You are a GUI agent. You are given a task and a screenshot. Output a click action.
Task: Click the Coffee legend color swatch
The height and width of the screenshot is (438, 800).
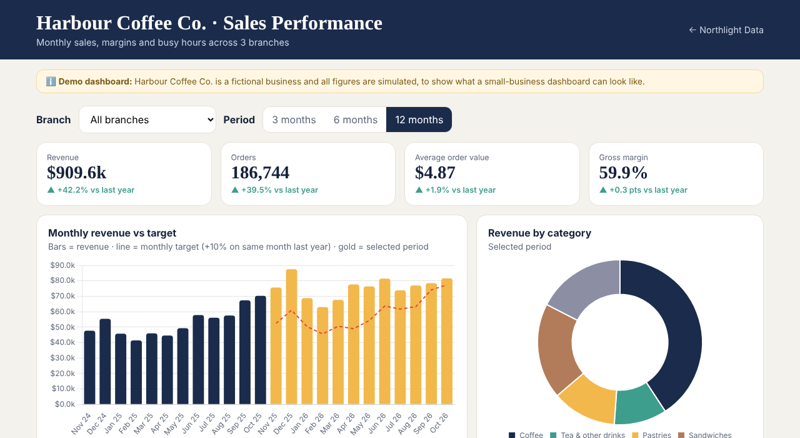[512, 435]
